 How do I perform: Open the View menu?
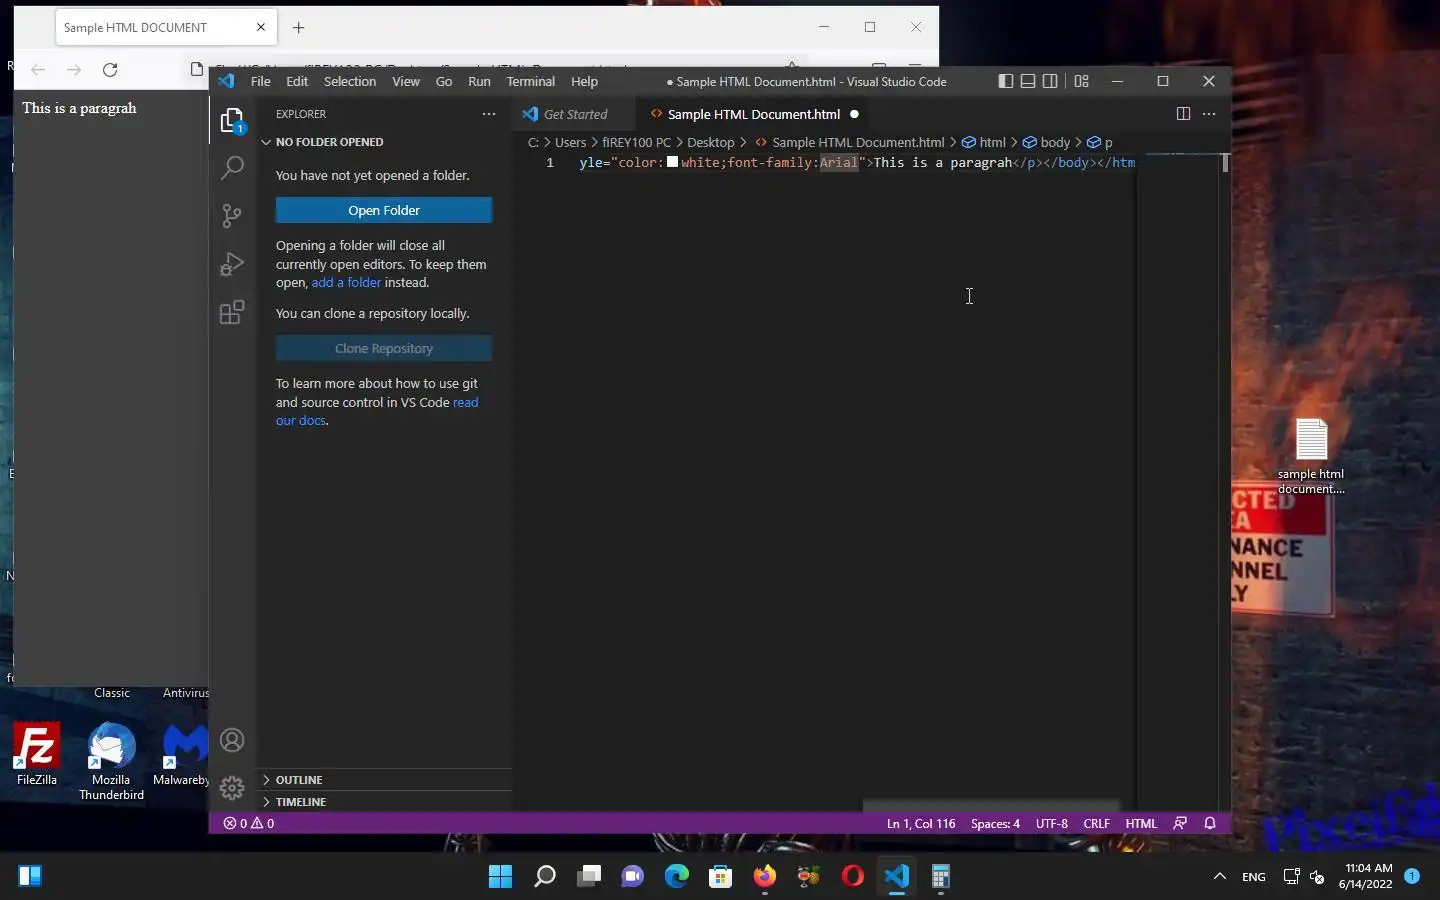pyautogui.click(x=406, y=81)
